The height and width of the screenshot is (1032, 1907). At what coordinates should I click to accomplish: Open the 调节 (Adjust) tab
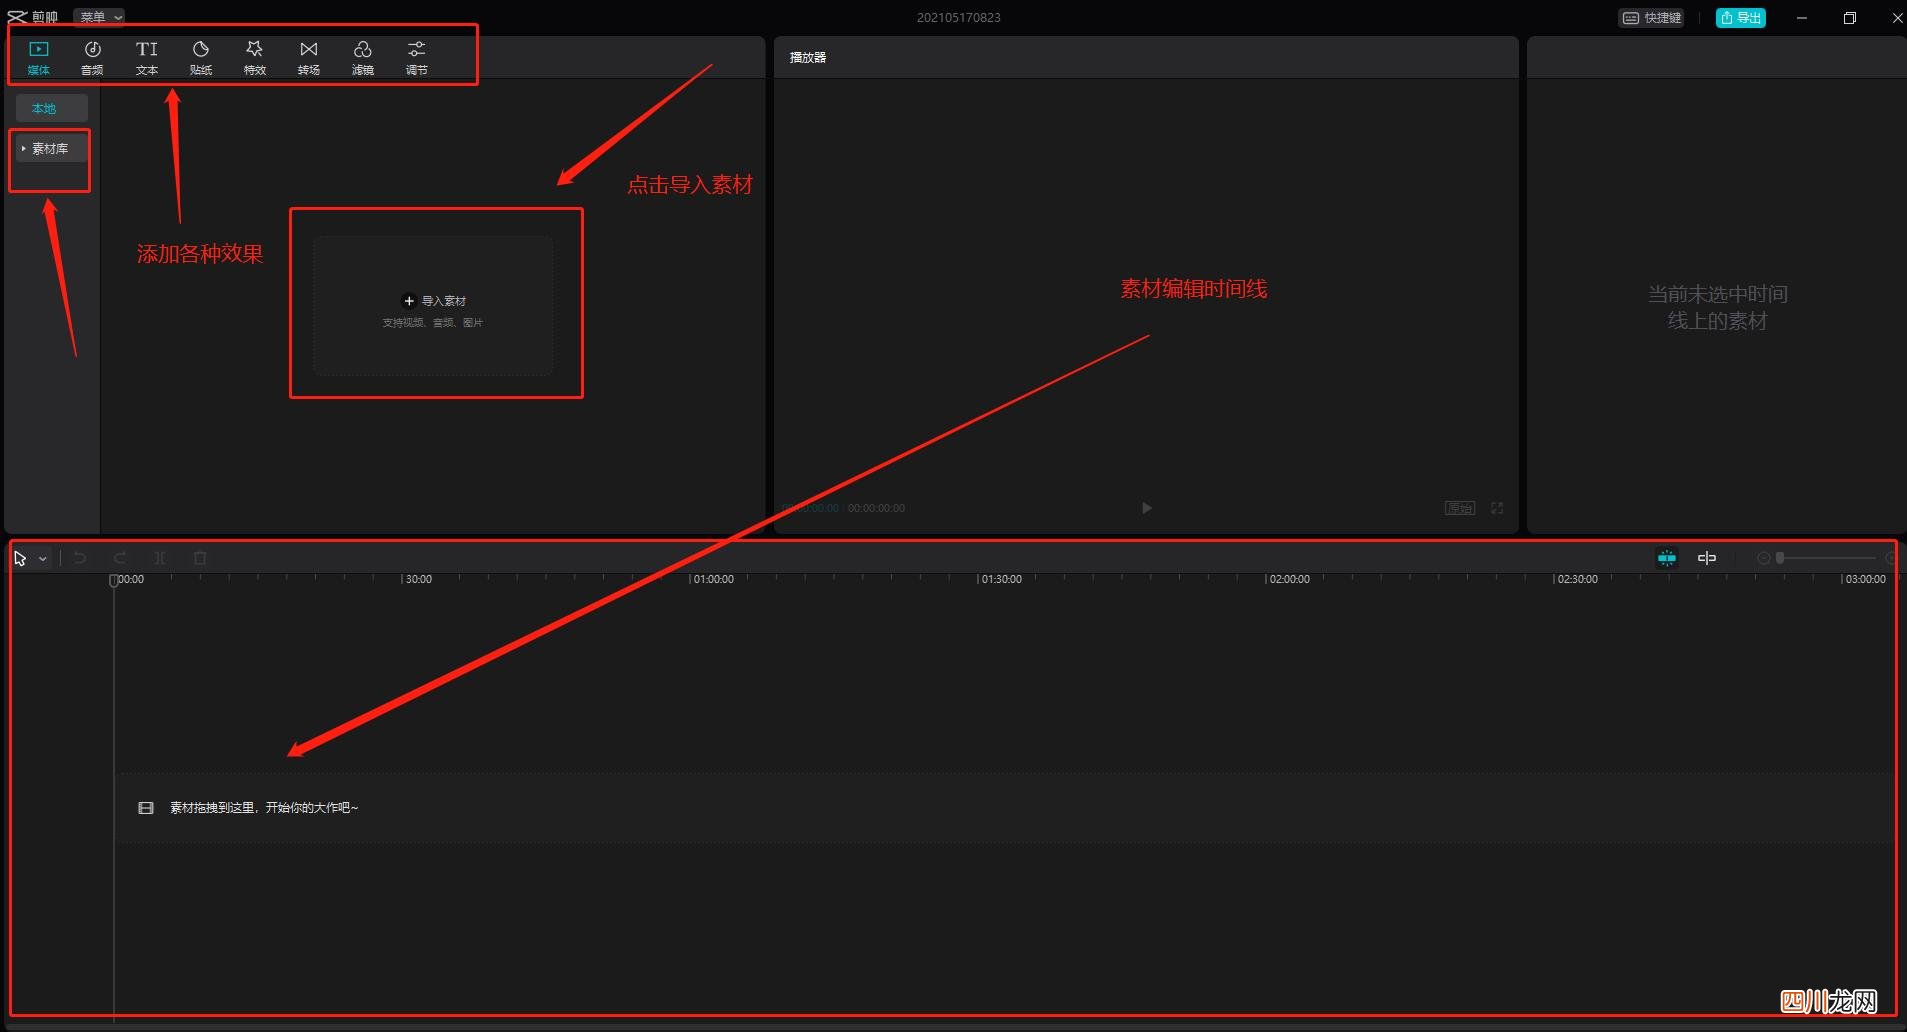(x=417, y=58)
